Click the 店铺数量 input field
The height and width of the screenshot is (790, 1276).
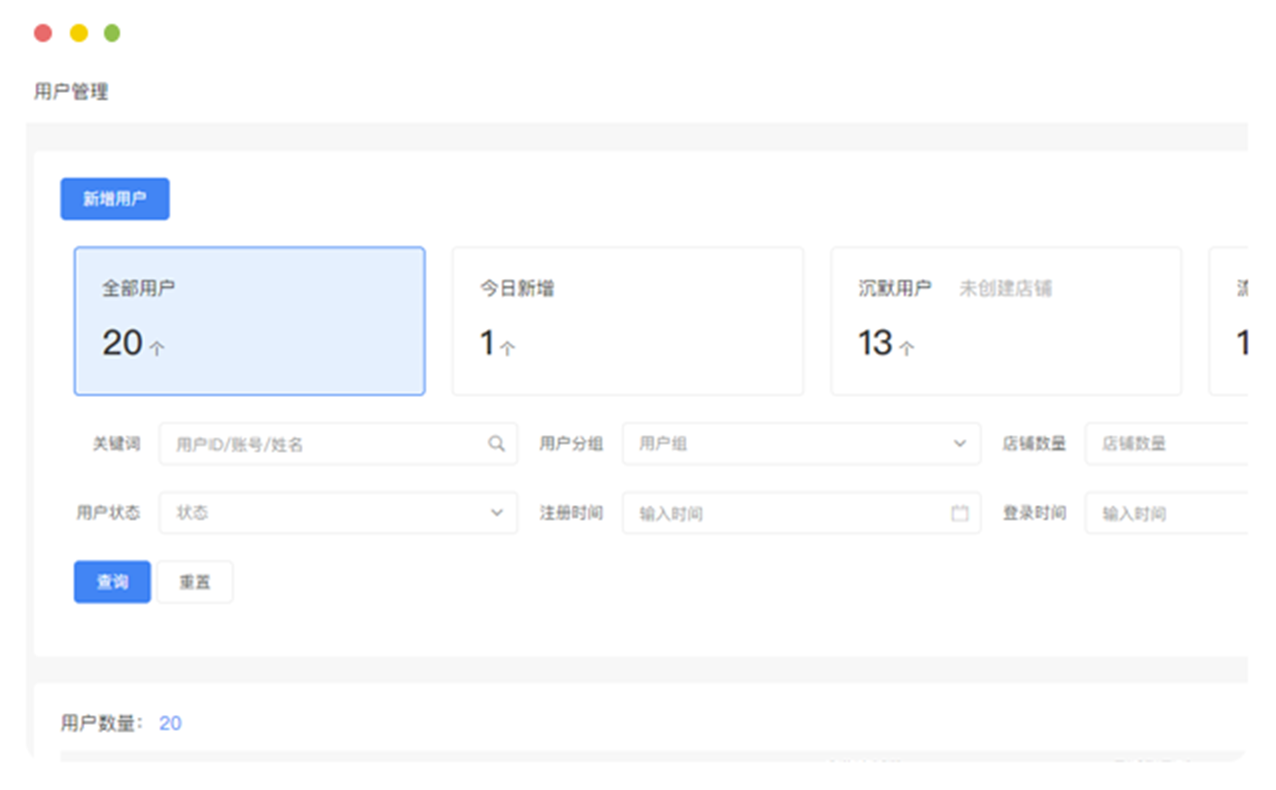pyautogui.click(x=1165, y=444)
